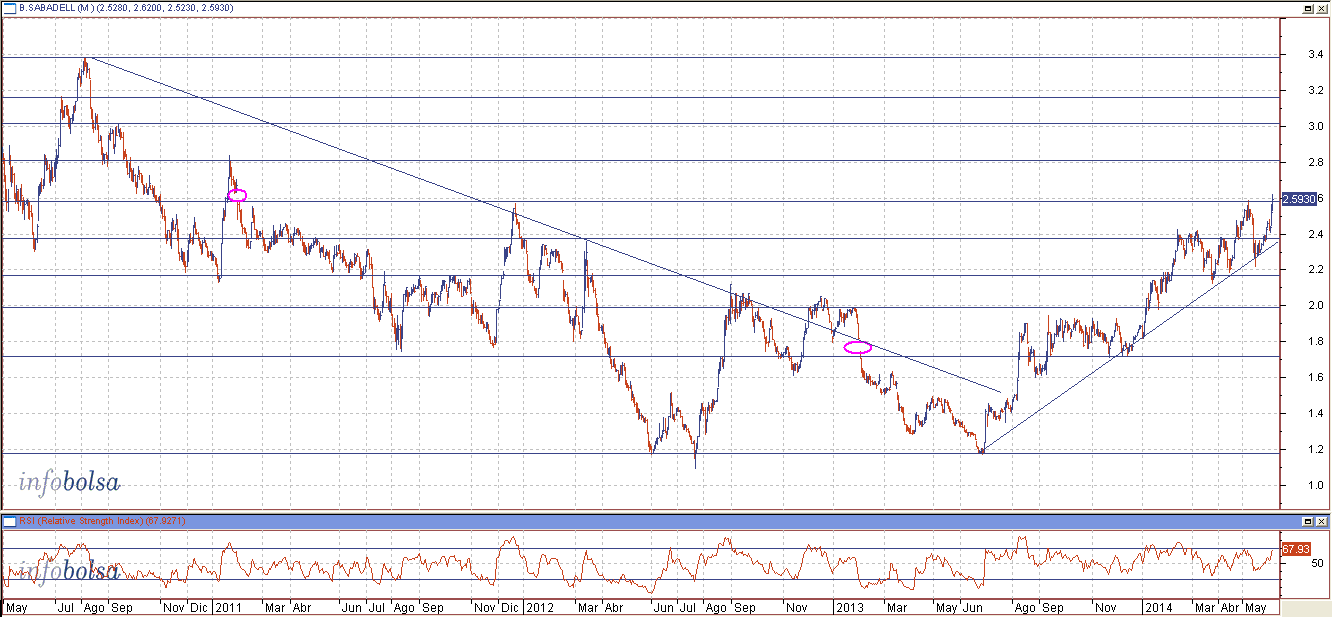1332x617 pixels.
Task: Select the magenta ellipse near early 2011
Action: tap(237, 195)
